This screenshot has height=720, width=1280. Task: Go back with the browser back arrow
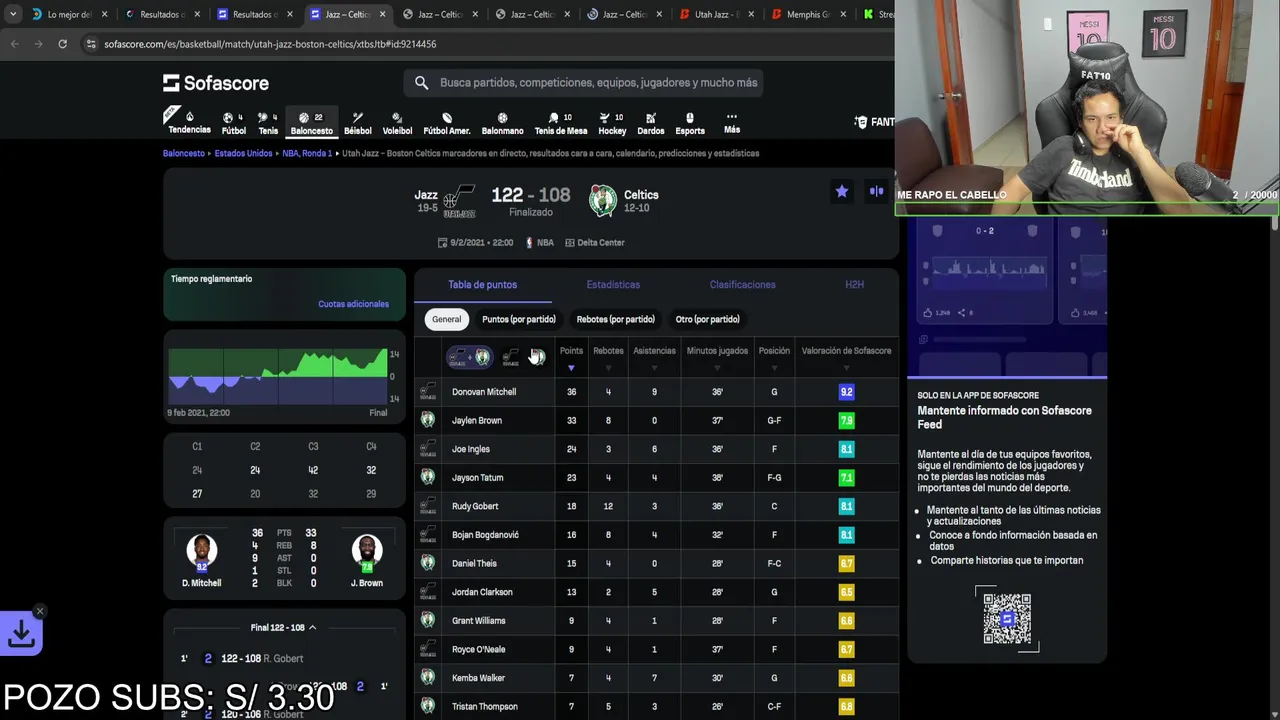[14, 44]
